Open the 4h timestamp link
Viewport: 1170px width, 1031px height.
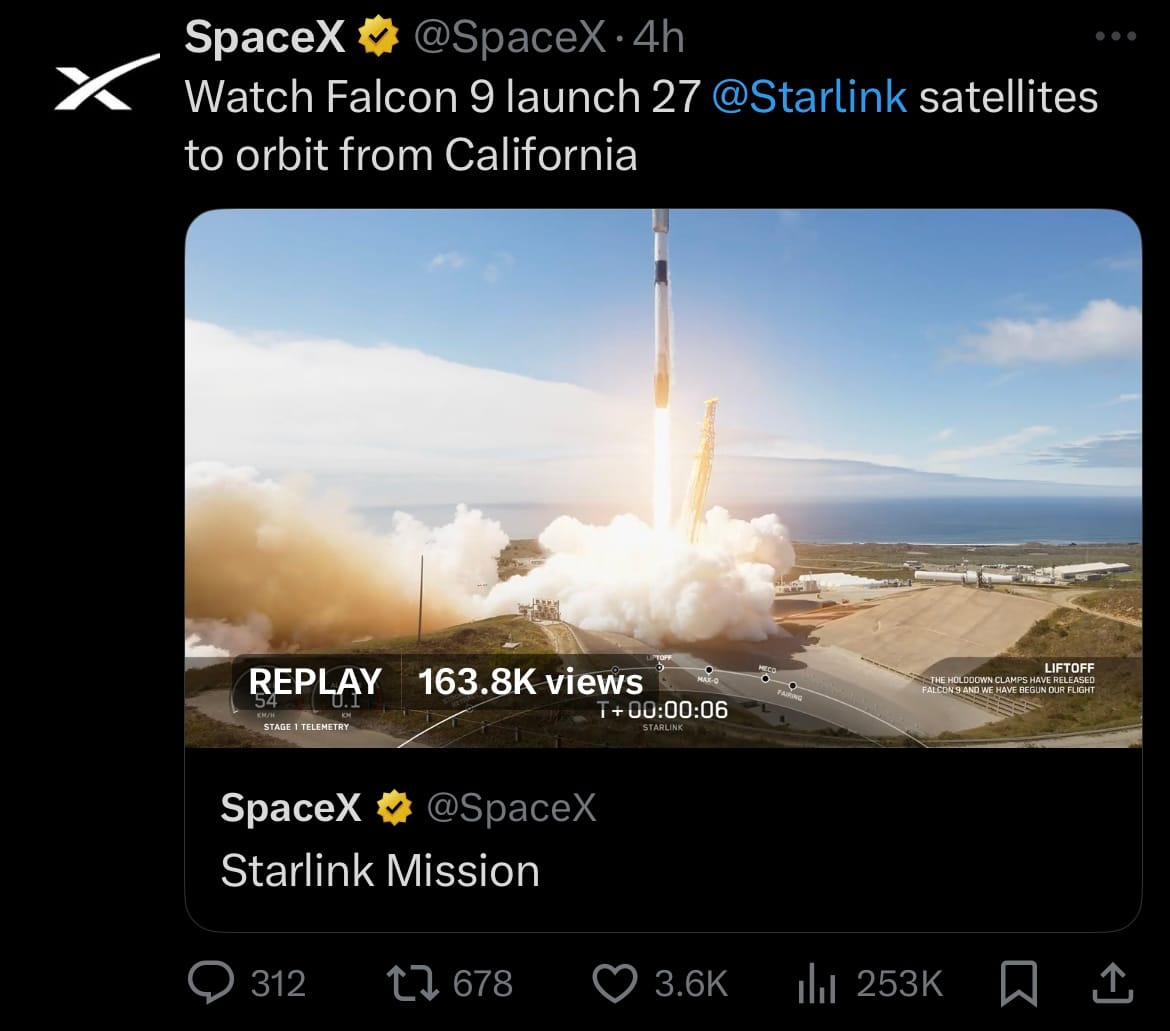coord(659,37)
